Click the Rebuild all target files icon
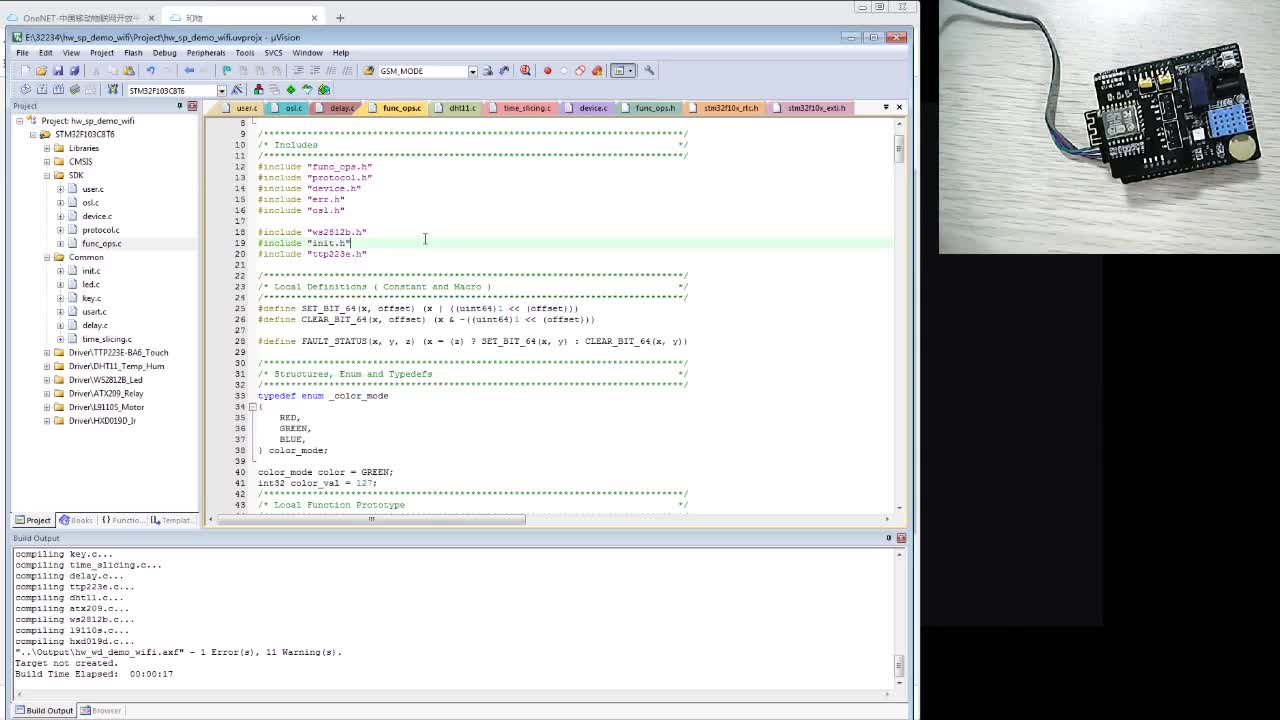The width and height of the screenshot is (1280, 720). point(58,90)
